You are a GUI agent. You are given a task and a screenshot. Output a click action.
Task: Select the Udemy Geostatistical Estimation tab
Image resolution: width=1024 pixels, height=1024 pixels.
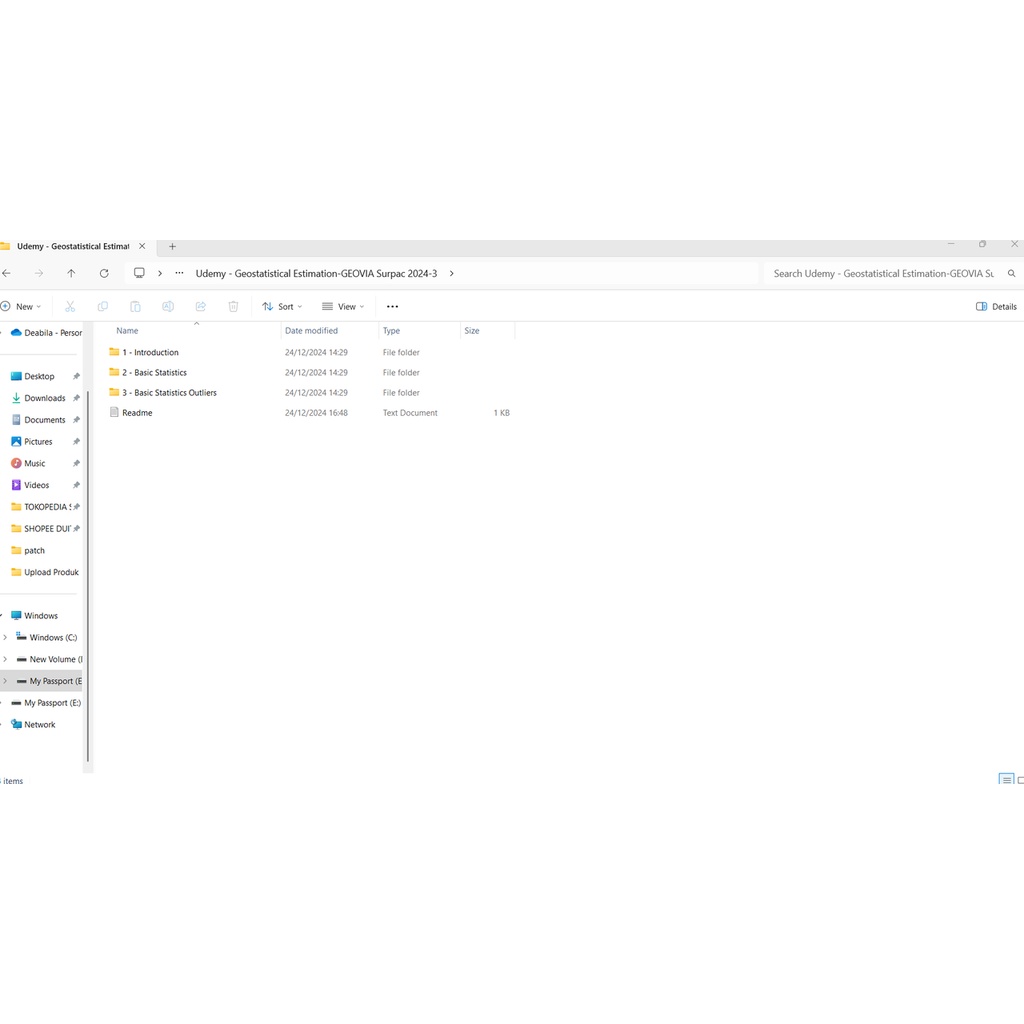[x=72, y=246]
